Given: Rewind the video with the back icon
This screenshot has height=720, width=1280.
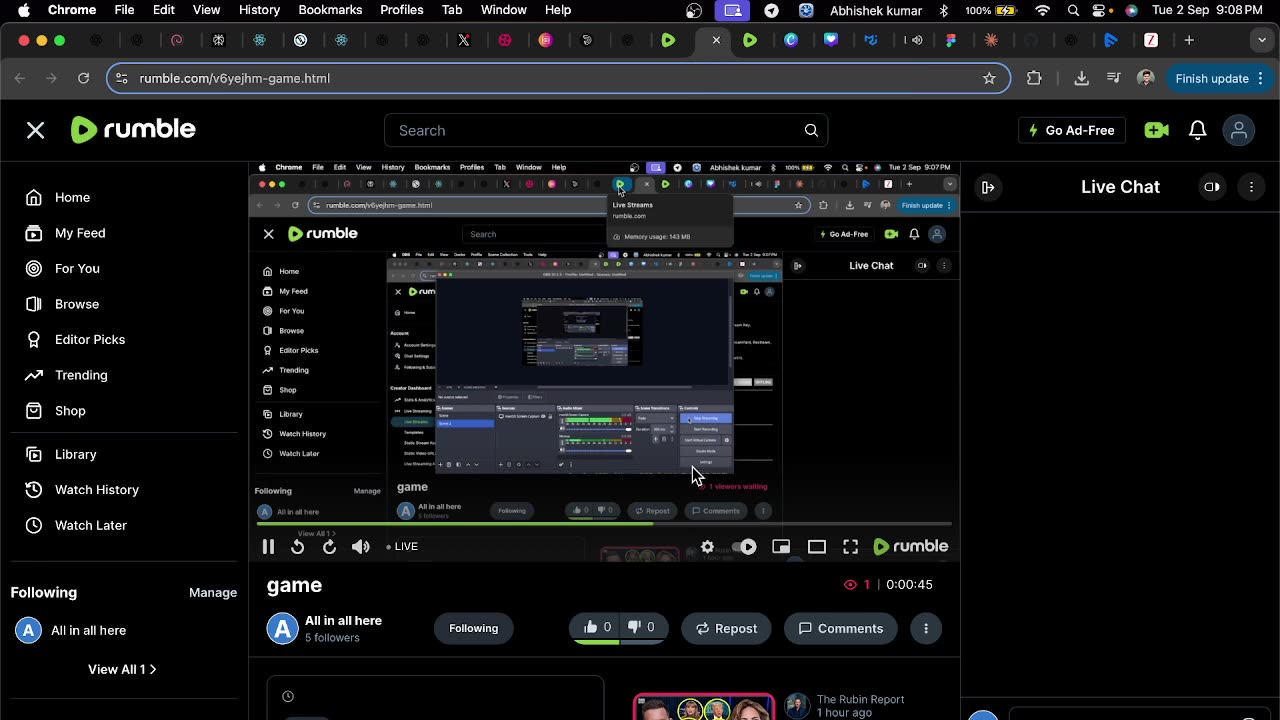Looking at the screenshot, I should click(297, 546).
